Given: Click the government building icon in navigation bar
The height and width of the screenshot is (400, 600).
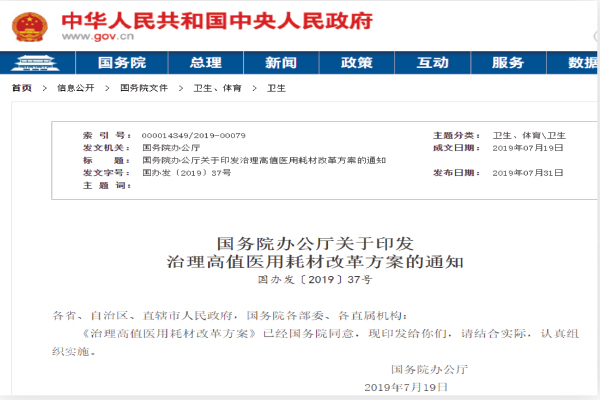Looking at the screenshot, I should (34, 62).
